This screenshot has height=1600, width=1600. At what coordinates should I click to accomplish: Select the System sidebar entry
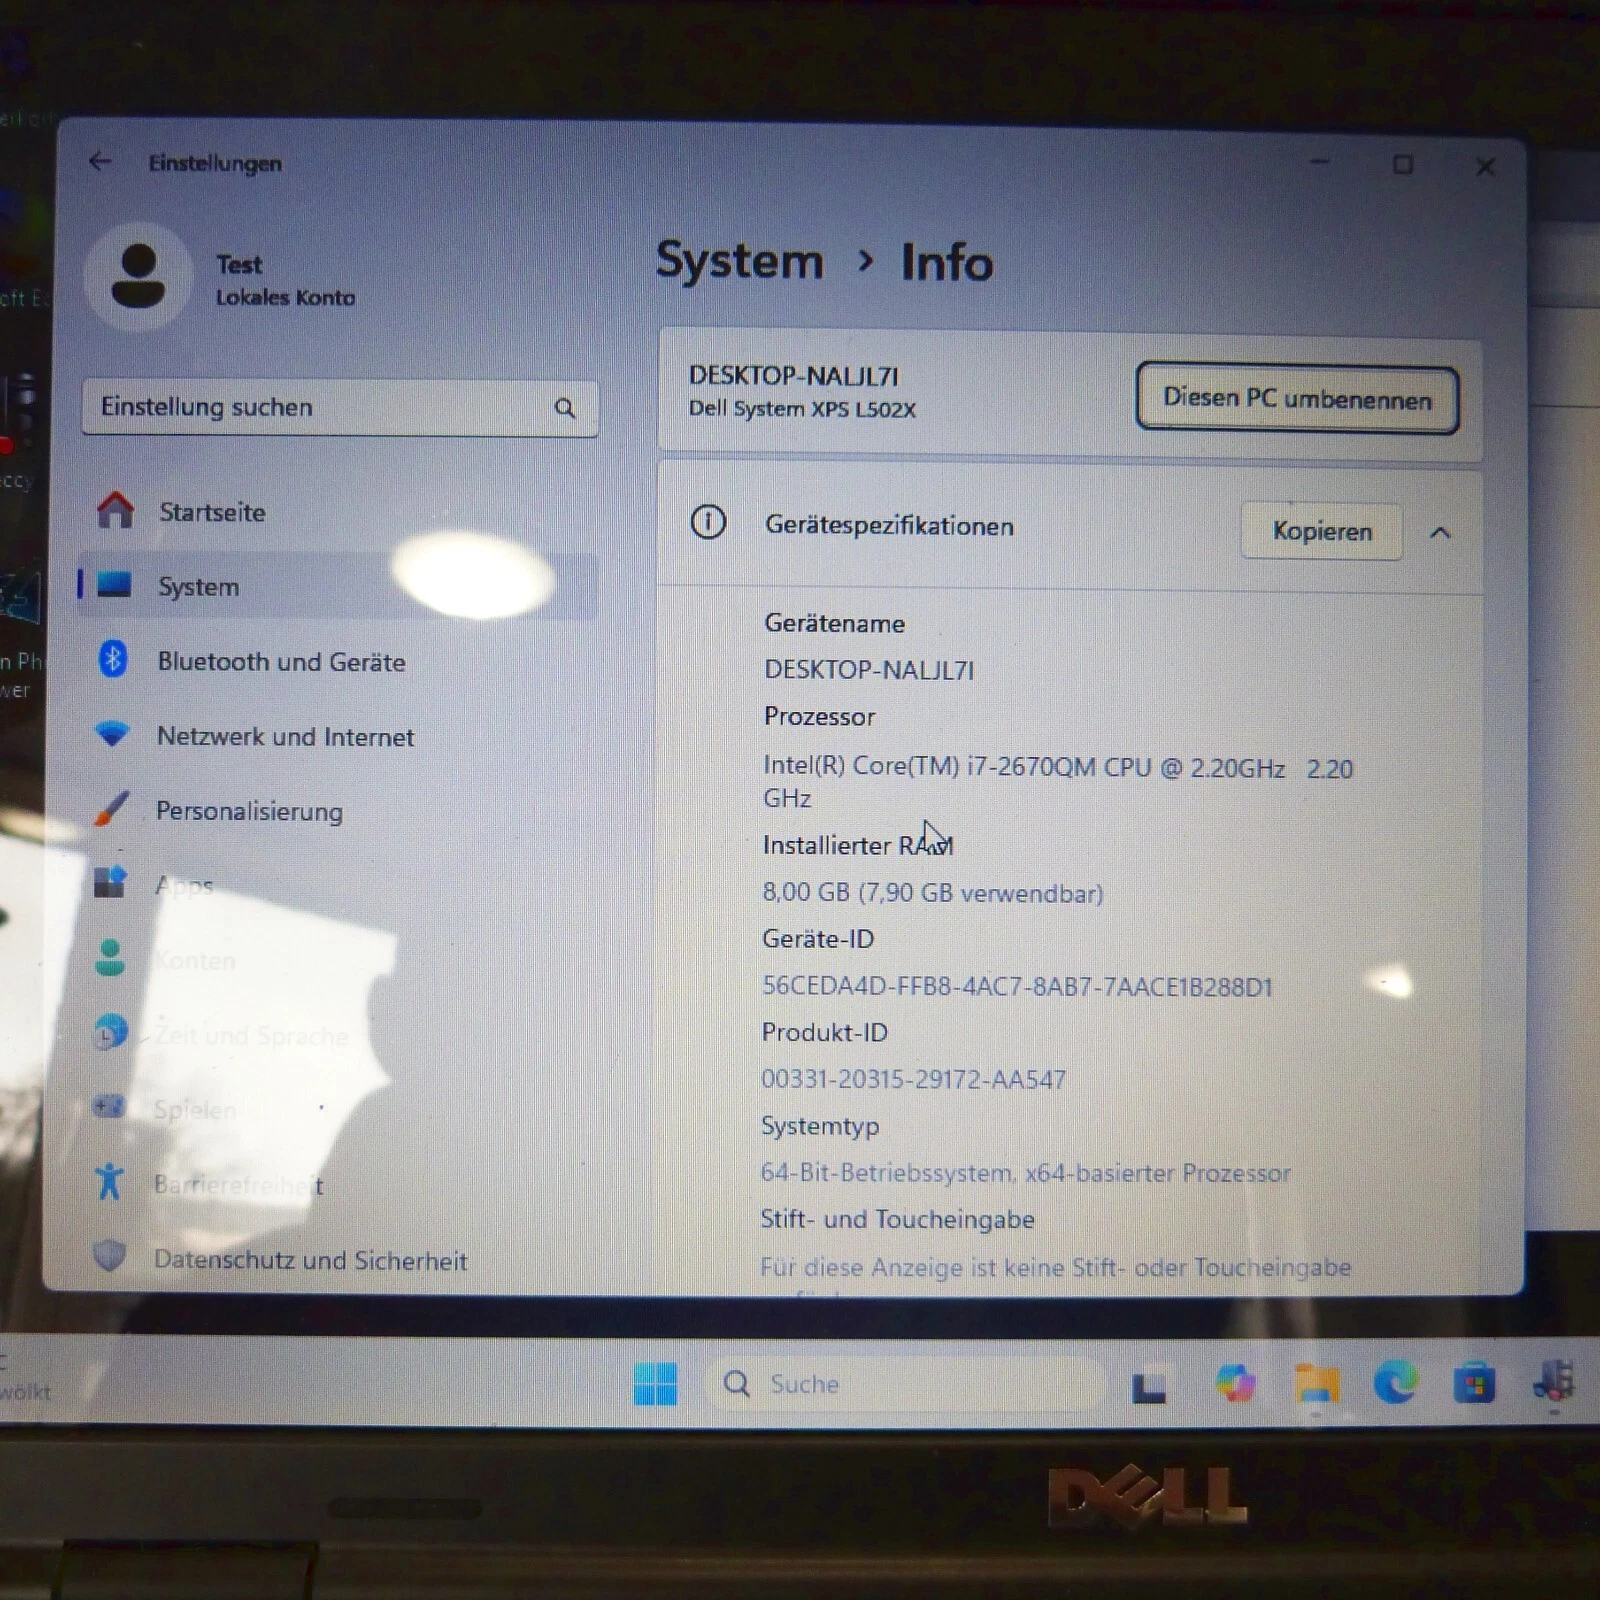(338, 586)
